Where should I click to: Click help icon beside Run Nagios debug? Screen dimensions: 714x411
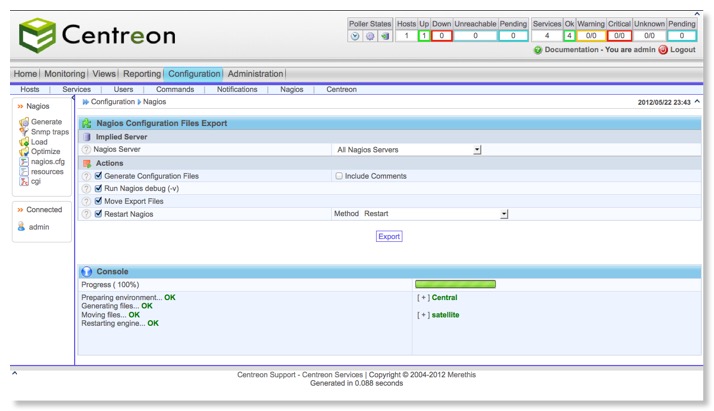[x=86, y=188]
